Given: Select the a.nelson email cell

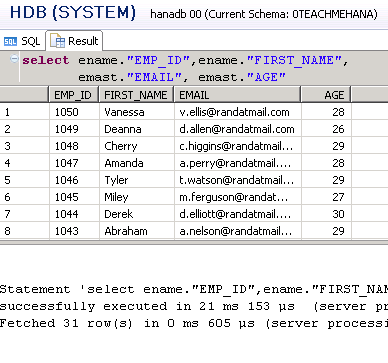Looking at the screenshot, I should coord(238,231).
